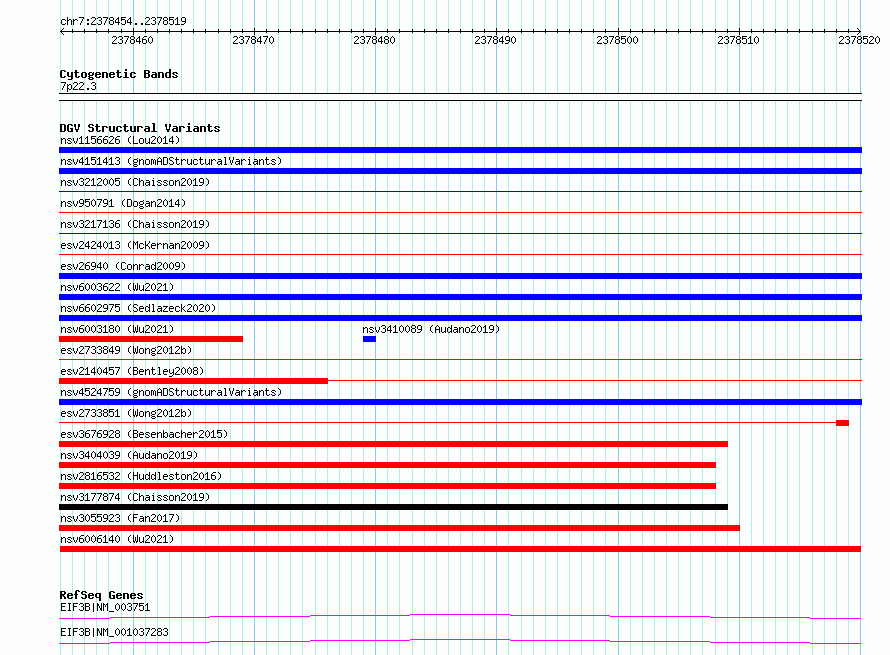Select the esv2140457 (Bentley2008) label
Screen dimensions: 890x655
pos(132,371)
